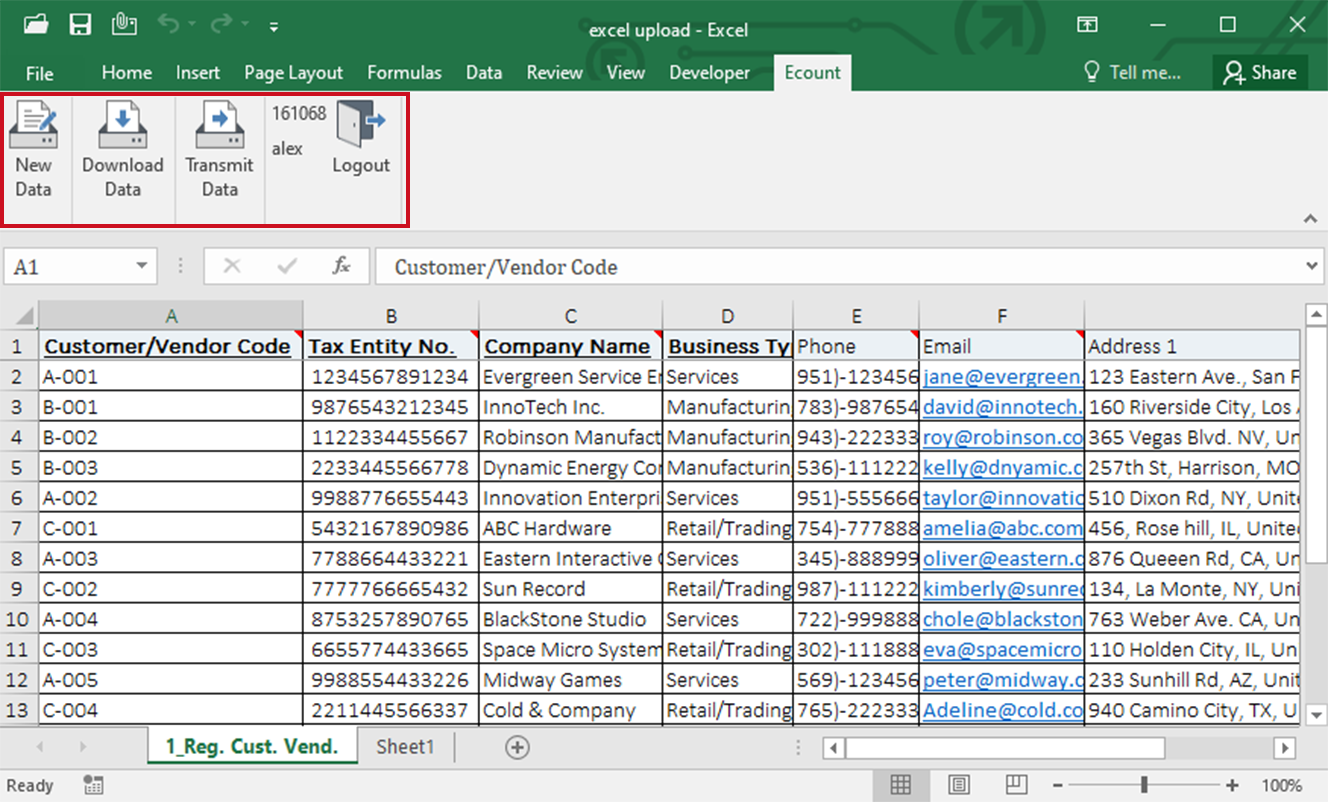Screen dimensions: 1328x802
Task: Select Normal view in status bar
Action: point(900,785)
